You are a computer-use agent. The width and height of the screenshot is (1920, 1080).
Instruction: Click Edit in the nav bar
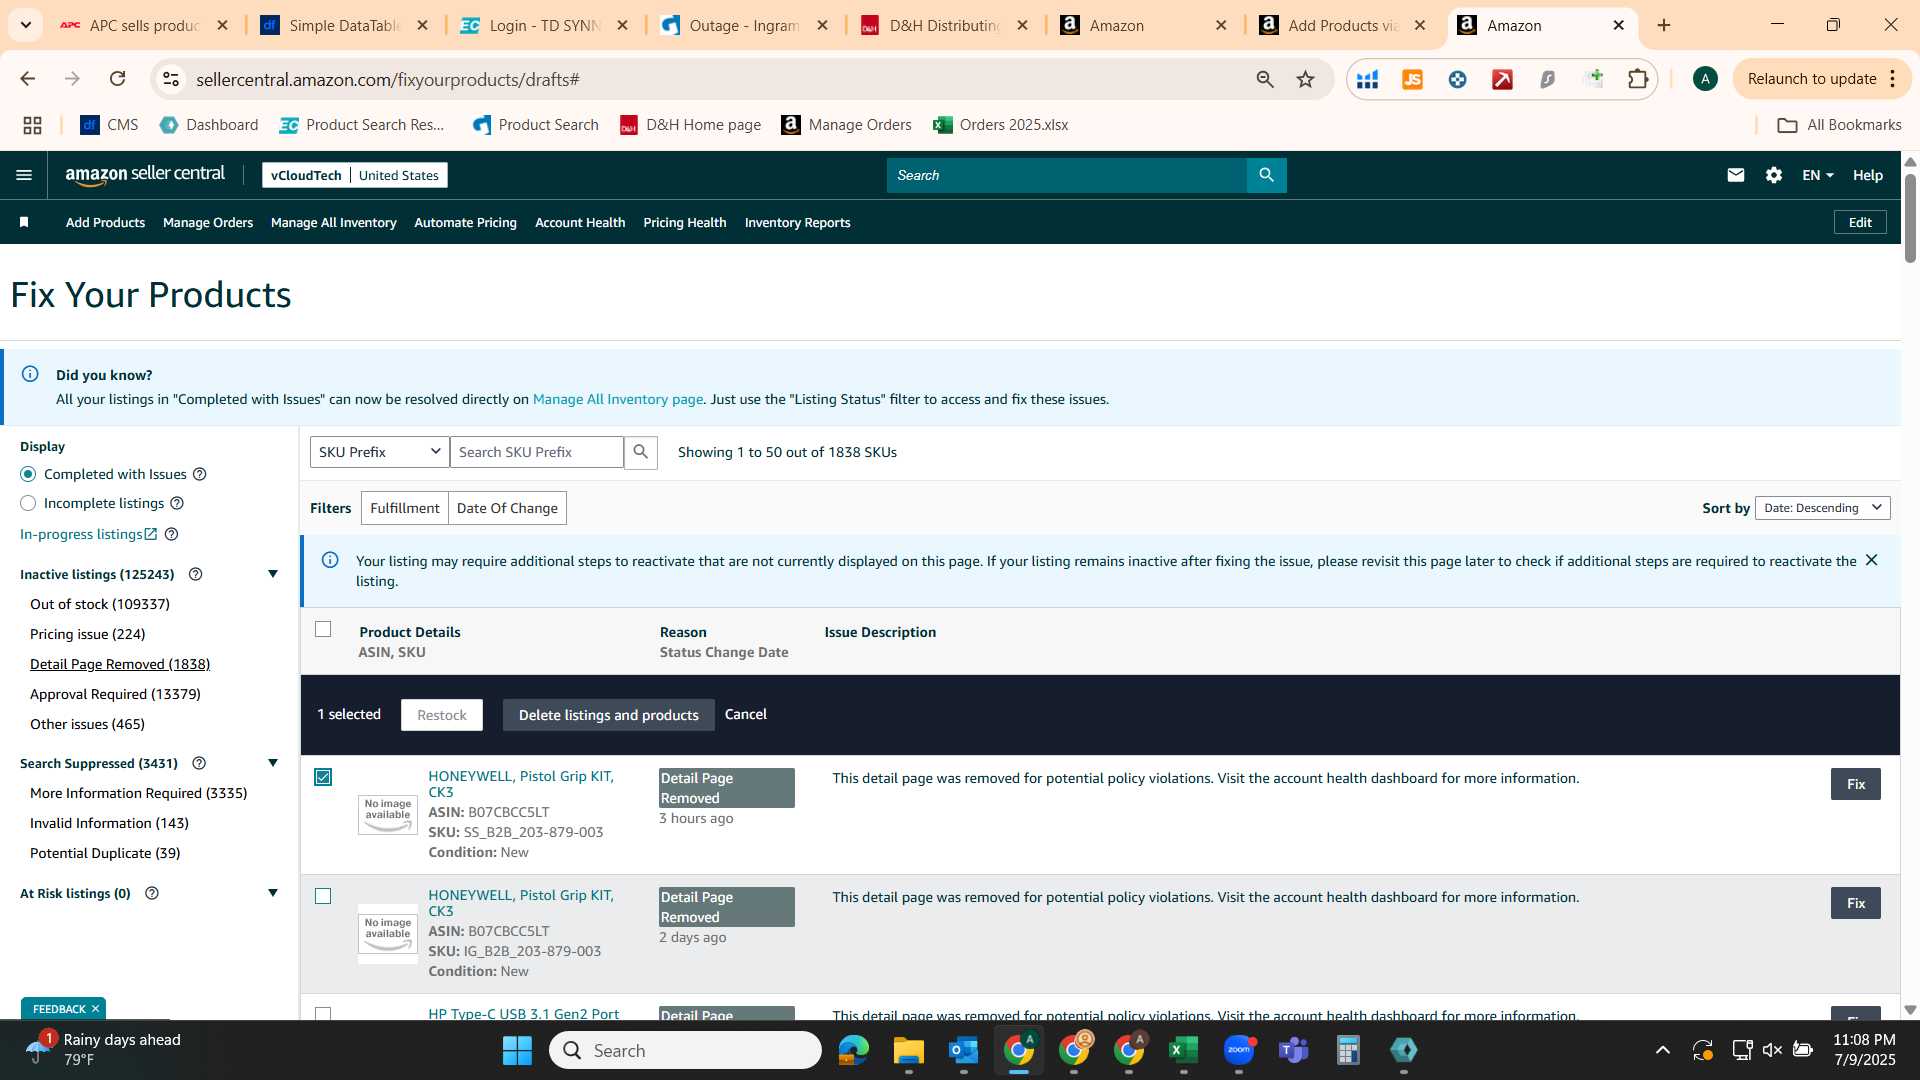click(x=1860, y=222)
